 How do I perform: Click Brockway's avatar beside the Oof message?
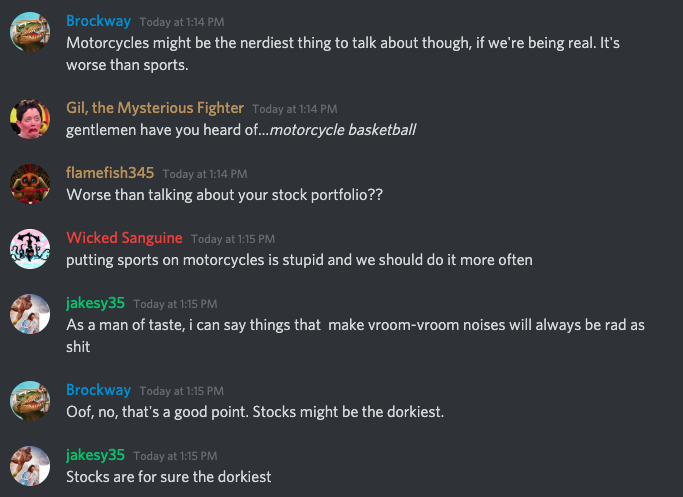tap(30, 401)
